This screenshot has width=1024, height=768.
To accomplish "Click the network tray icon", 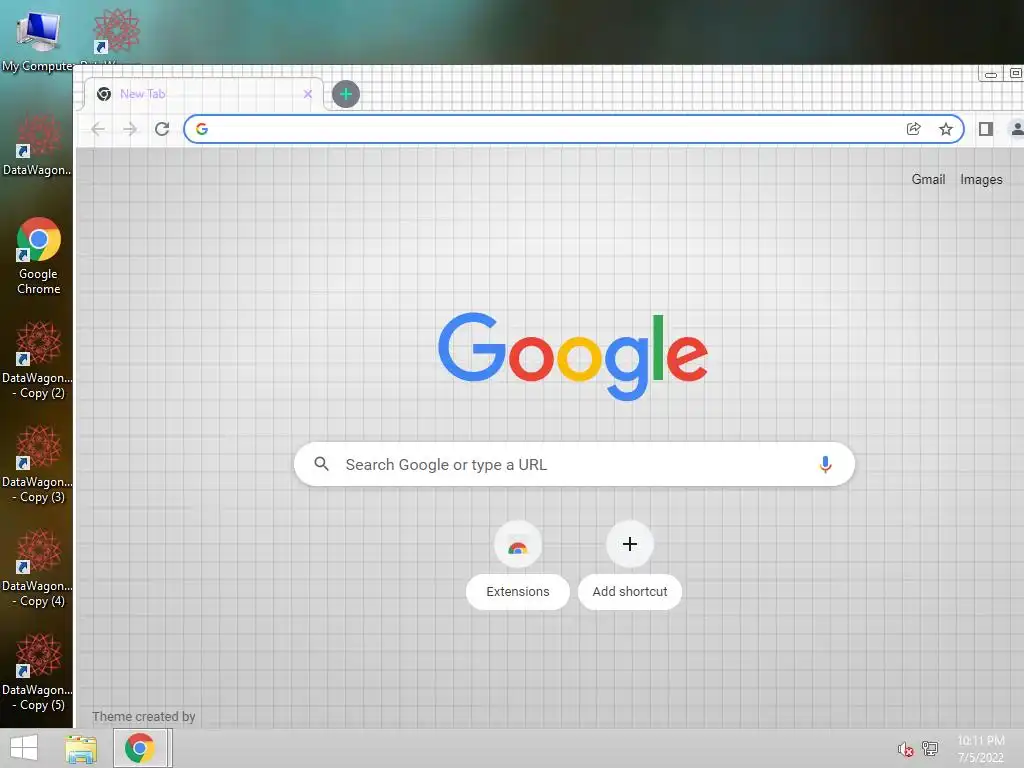I will (x=930, y=748).
